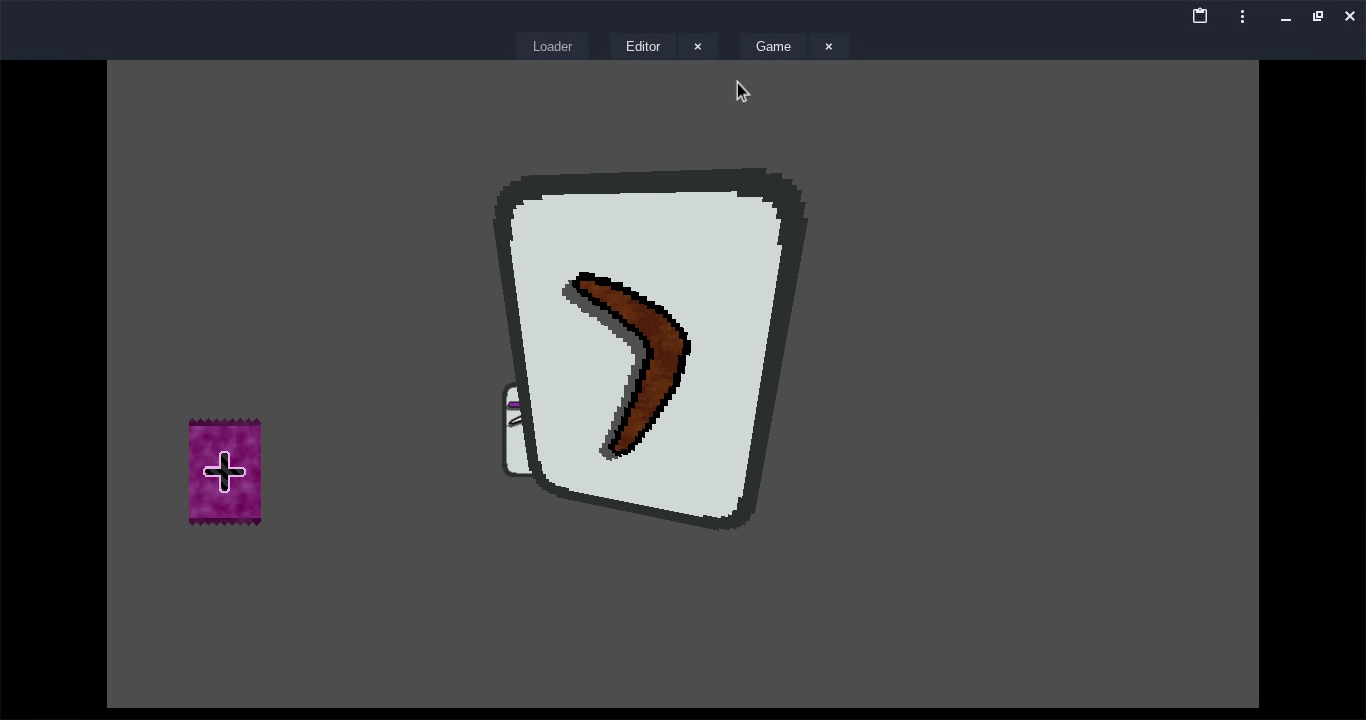Click empty gray canvas below the purple card
The width and height of the screenshot is (1366, 720).
pos(225,610)
